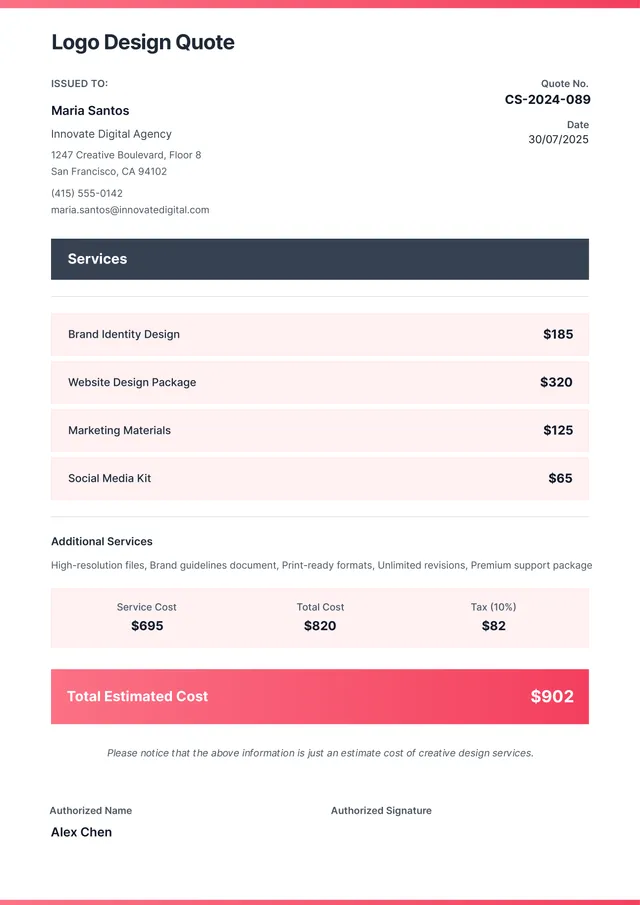Image resolution: width=640 pixels, height=905 pixels.
Task: Click the Social Media Kit line item
Action: 110,478
